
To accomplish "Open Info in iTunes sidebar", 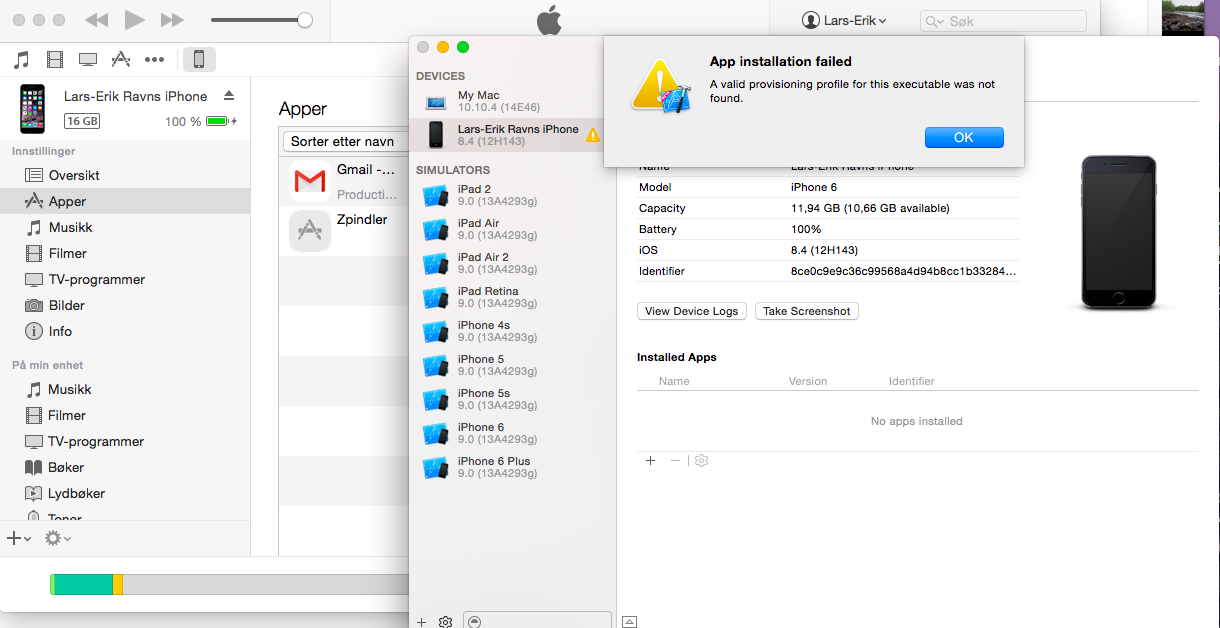I will [125, 331].
